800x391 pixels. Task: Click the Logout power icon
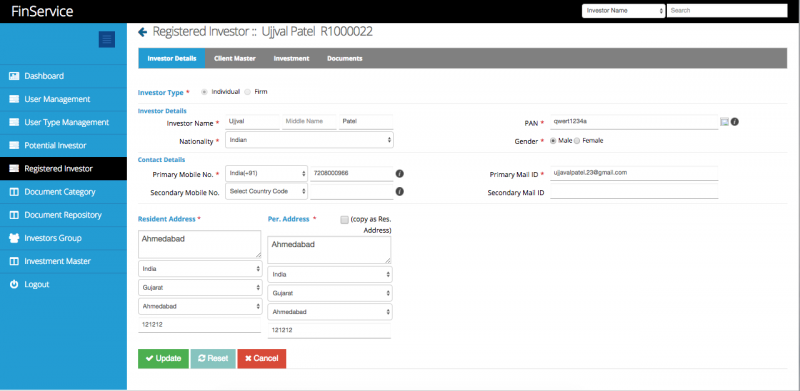point(14,284)
